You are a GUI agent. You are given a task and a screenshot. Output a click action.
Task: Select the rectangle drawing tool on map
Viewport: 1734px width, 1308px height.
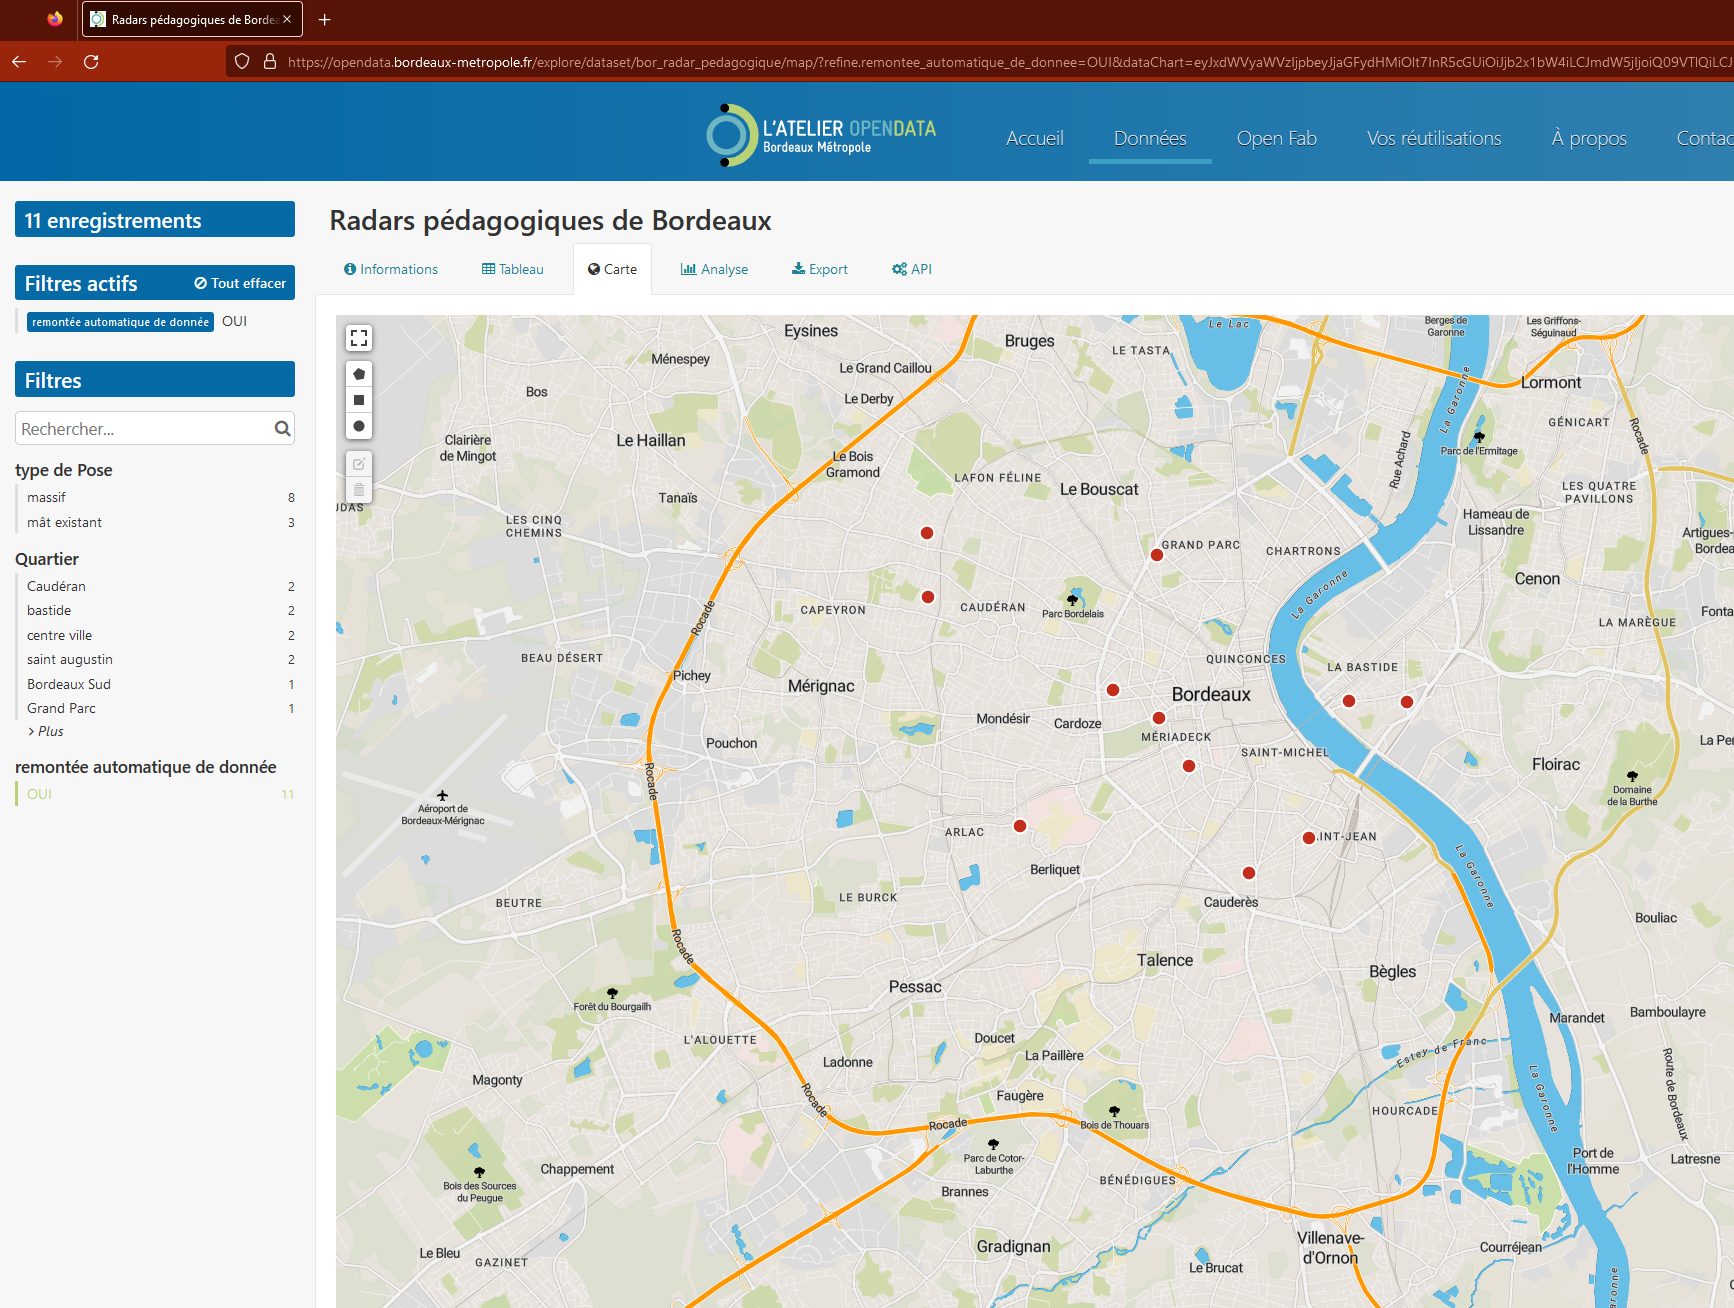(x=359, y=400)
